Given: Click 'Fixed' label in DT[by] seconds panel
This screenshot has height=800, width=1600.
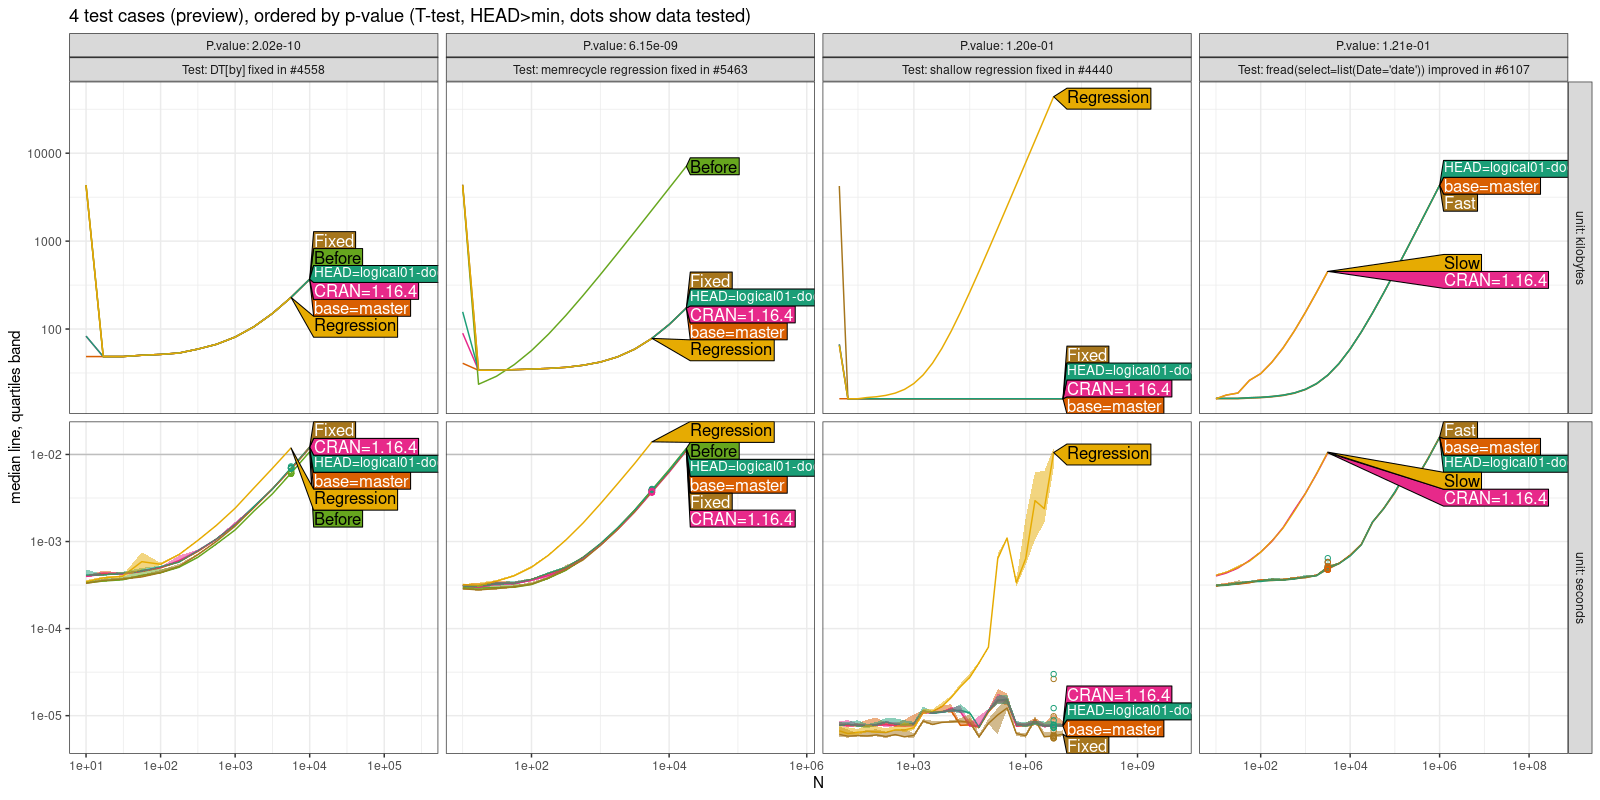Looking at the screenshot, I should (x=334, y=430).
